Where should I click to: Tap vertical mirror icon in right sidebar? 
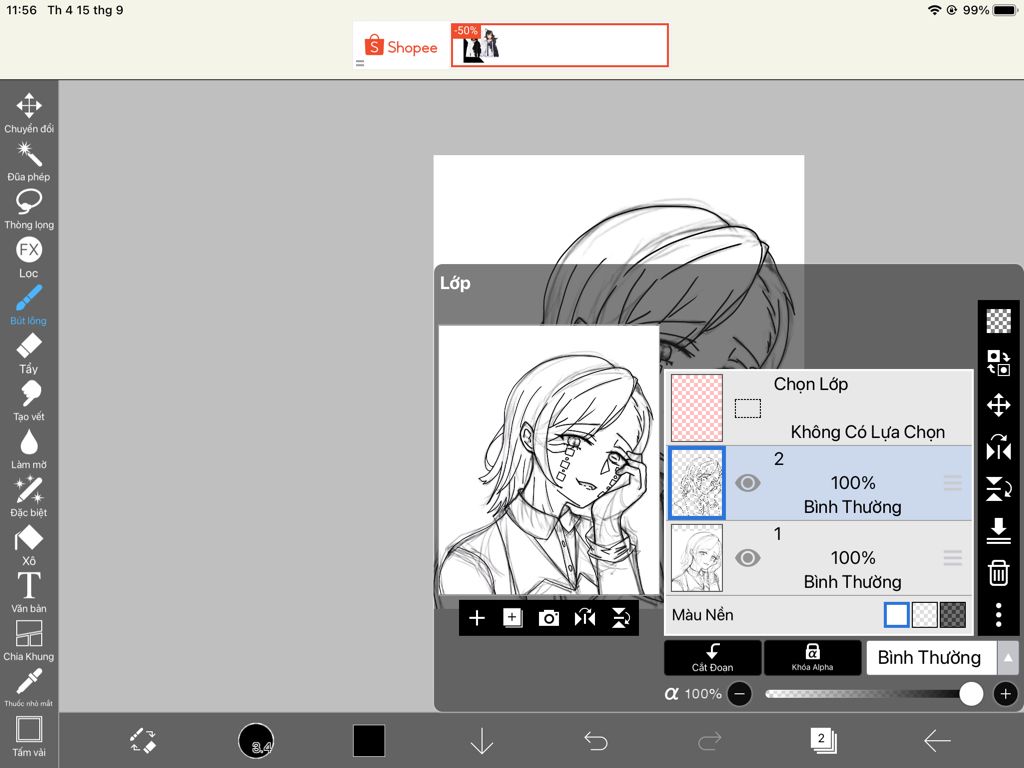[999, 488]
